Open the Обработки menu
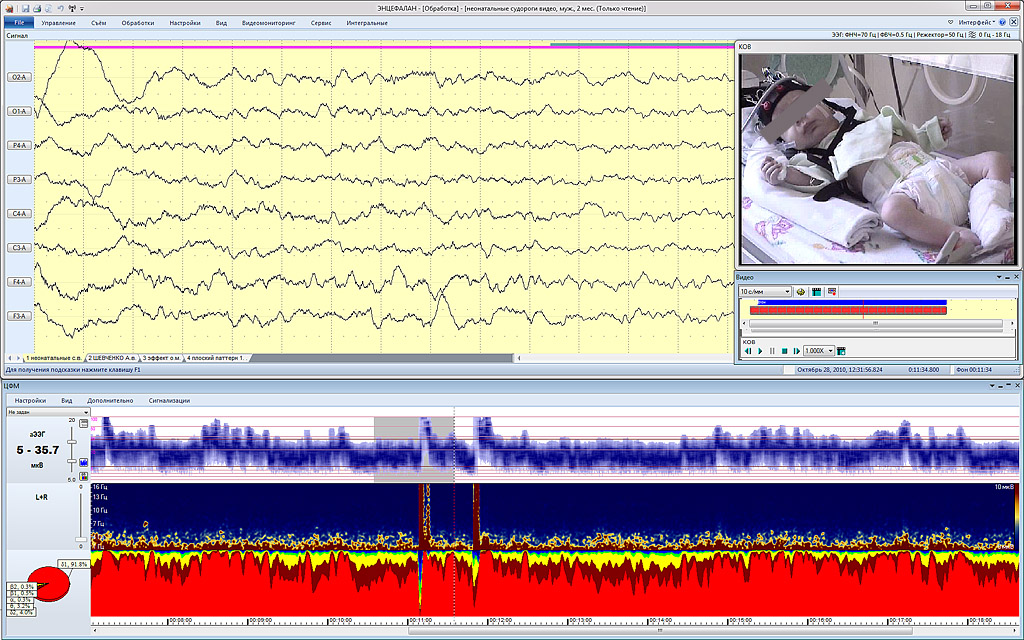 pyautogui.click(x=137, y=22)
